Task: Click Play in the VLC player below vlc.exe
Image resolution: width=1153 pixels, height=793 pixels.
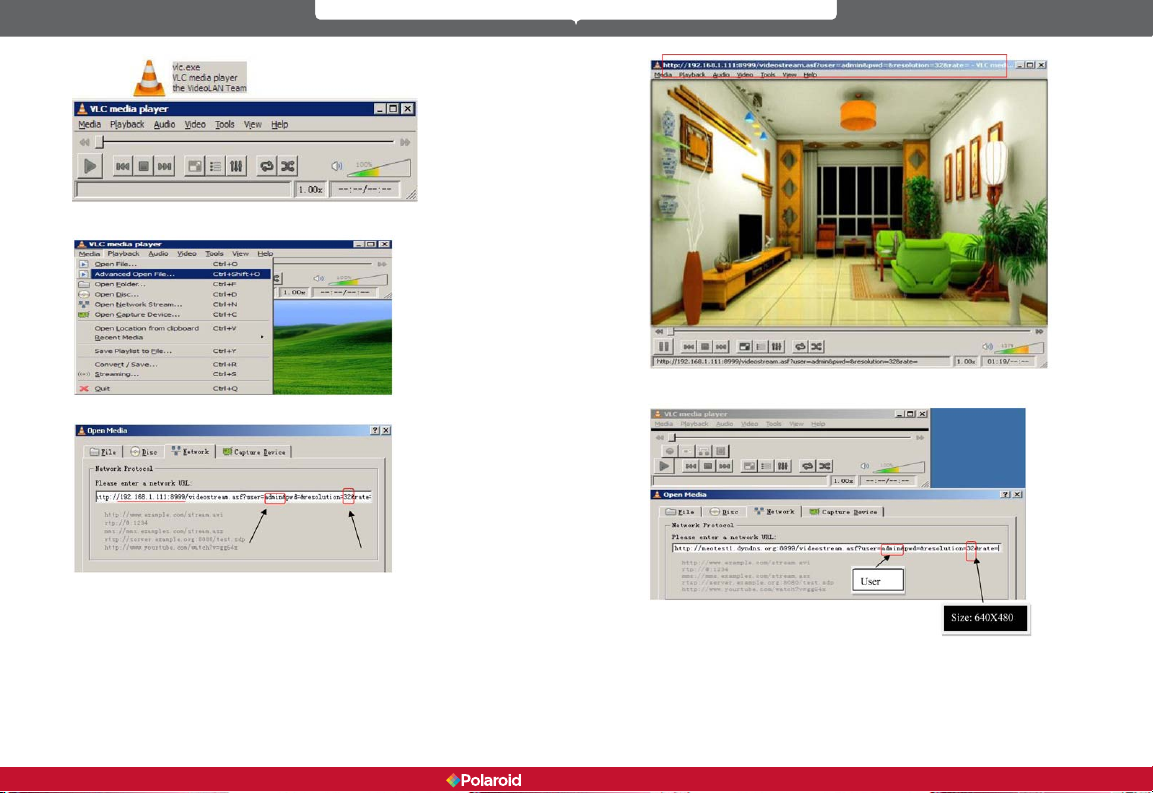Action: click(90, 166)
